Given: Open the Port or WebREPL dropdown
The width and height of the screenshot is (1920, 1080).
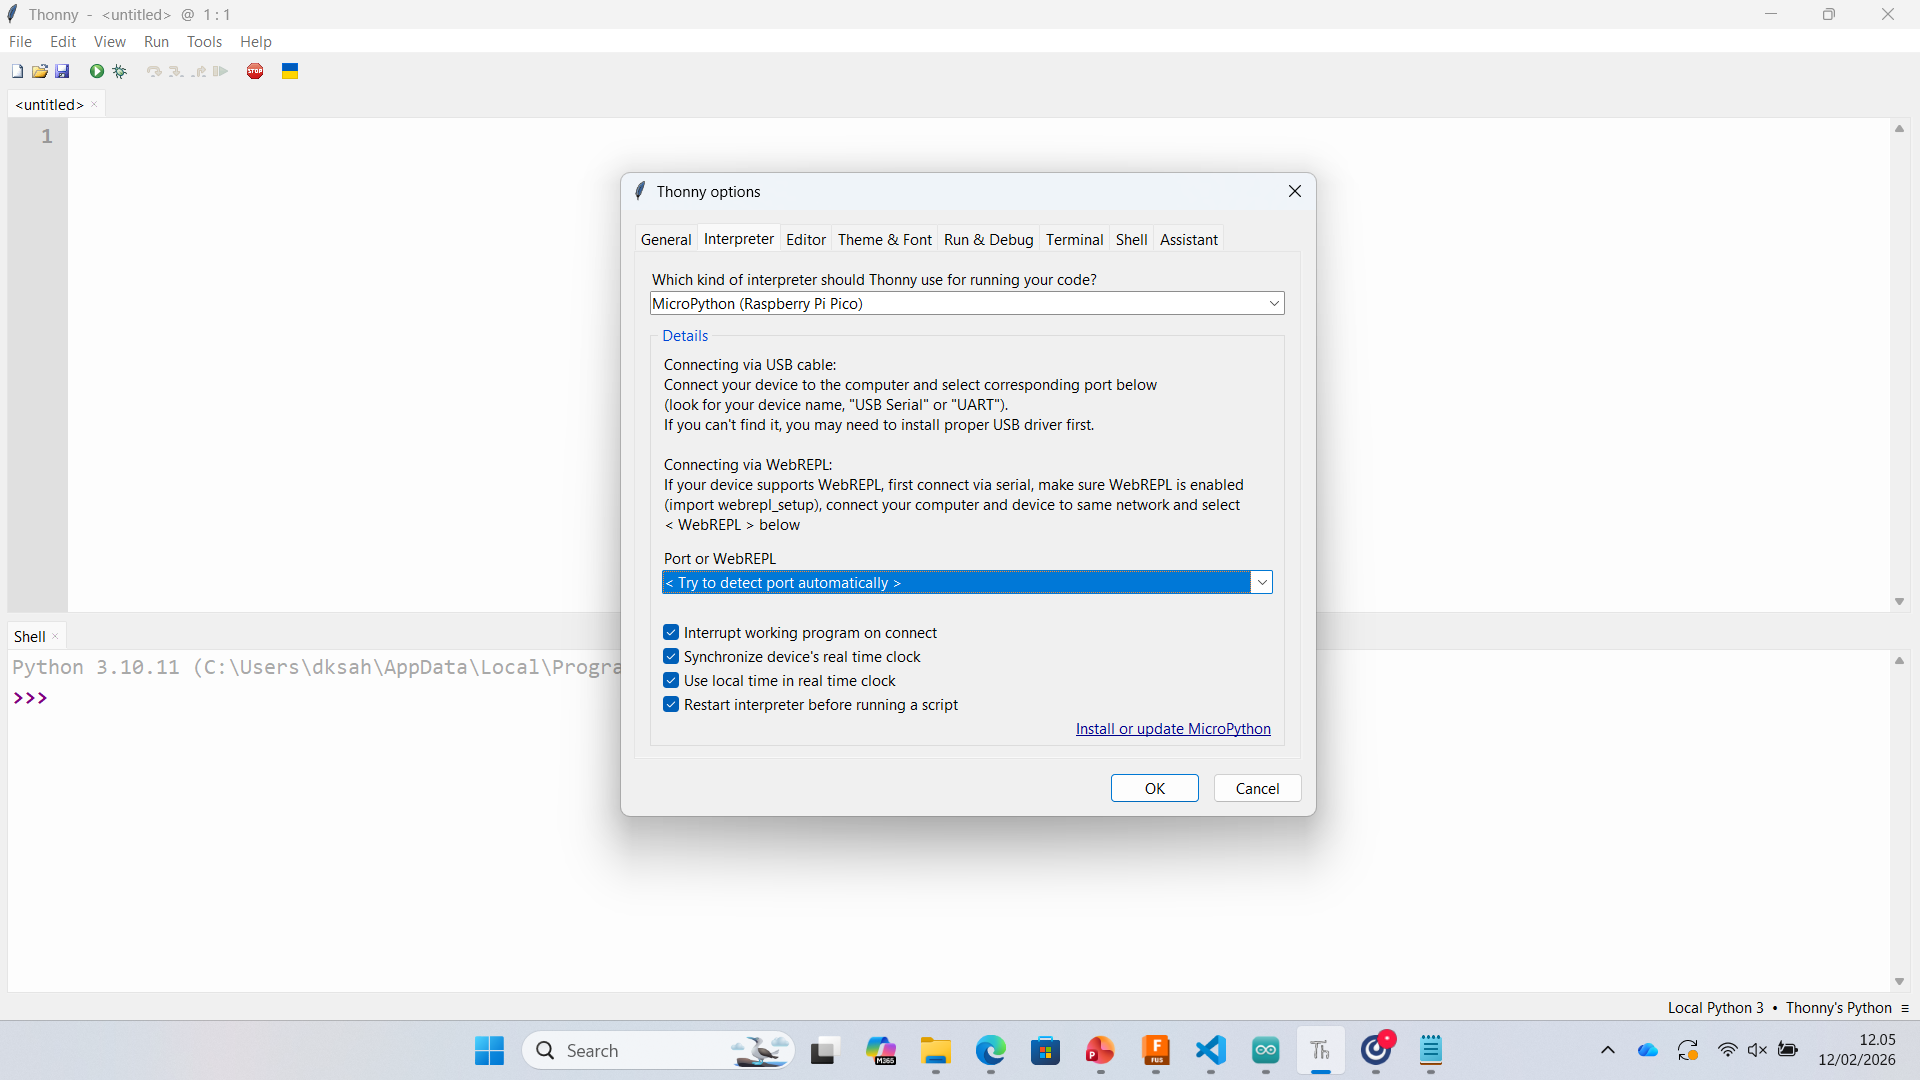Looking at the screenshot, I should pos(1262,583).
